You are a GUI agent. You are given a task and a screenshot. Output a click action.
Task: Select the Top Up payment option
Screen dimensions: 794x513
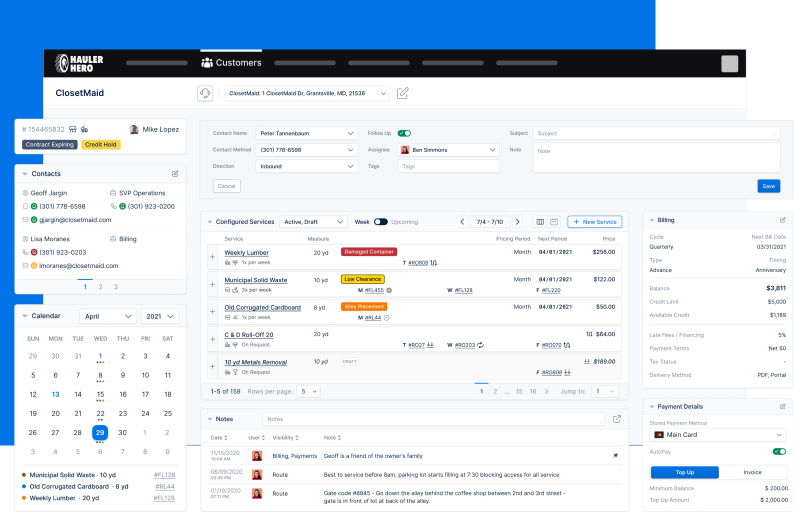click(685, 472)
